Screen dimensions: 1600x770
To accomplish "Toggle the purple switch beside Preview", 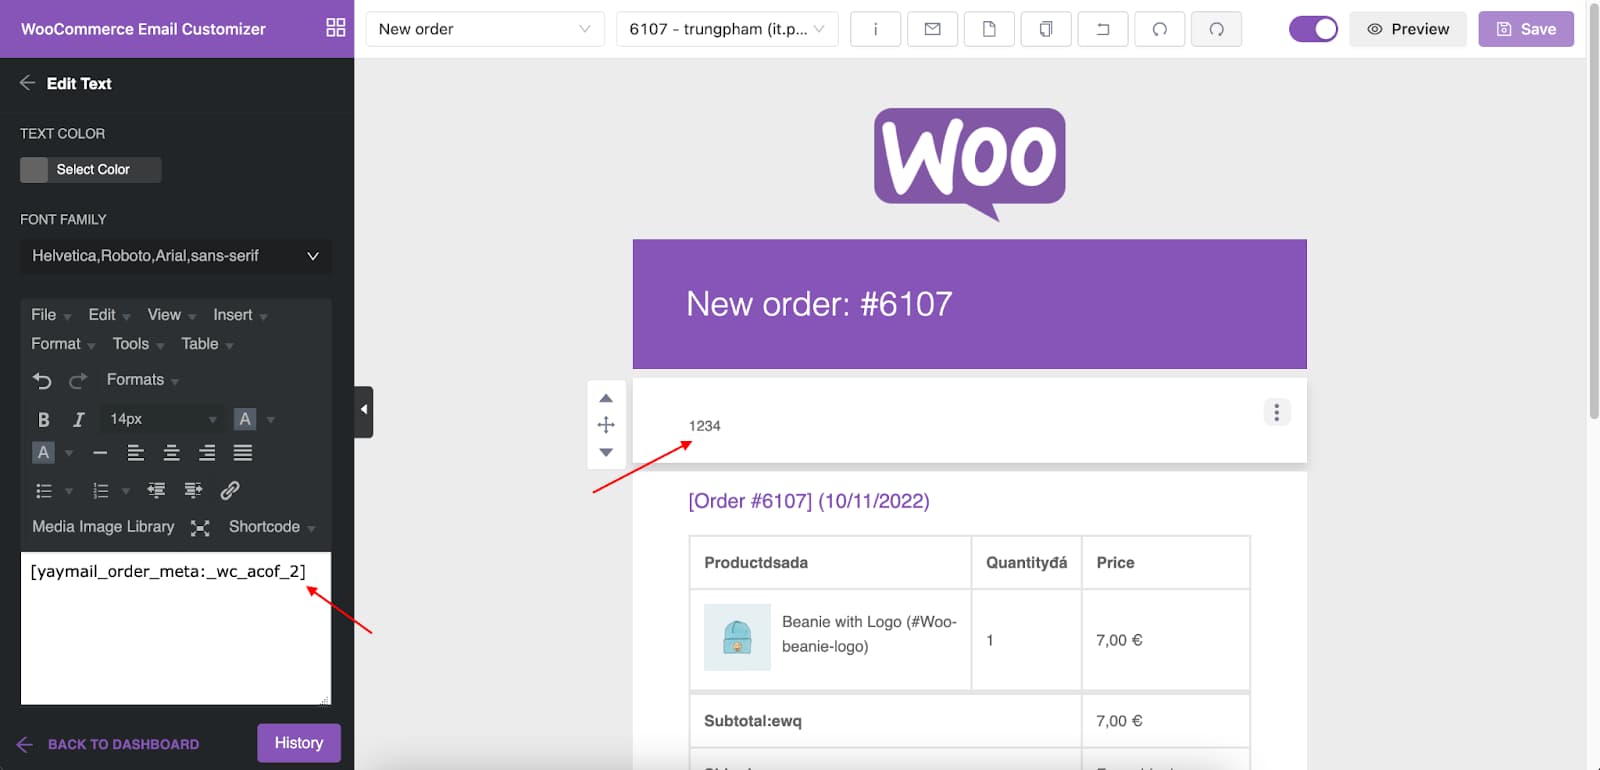I will [1312, 29].
